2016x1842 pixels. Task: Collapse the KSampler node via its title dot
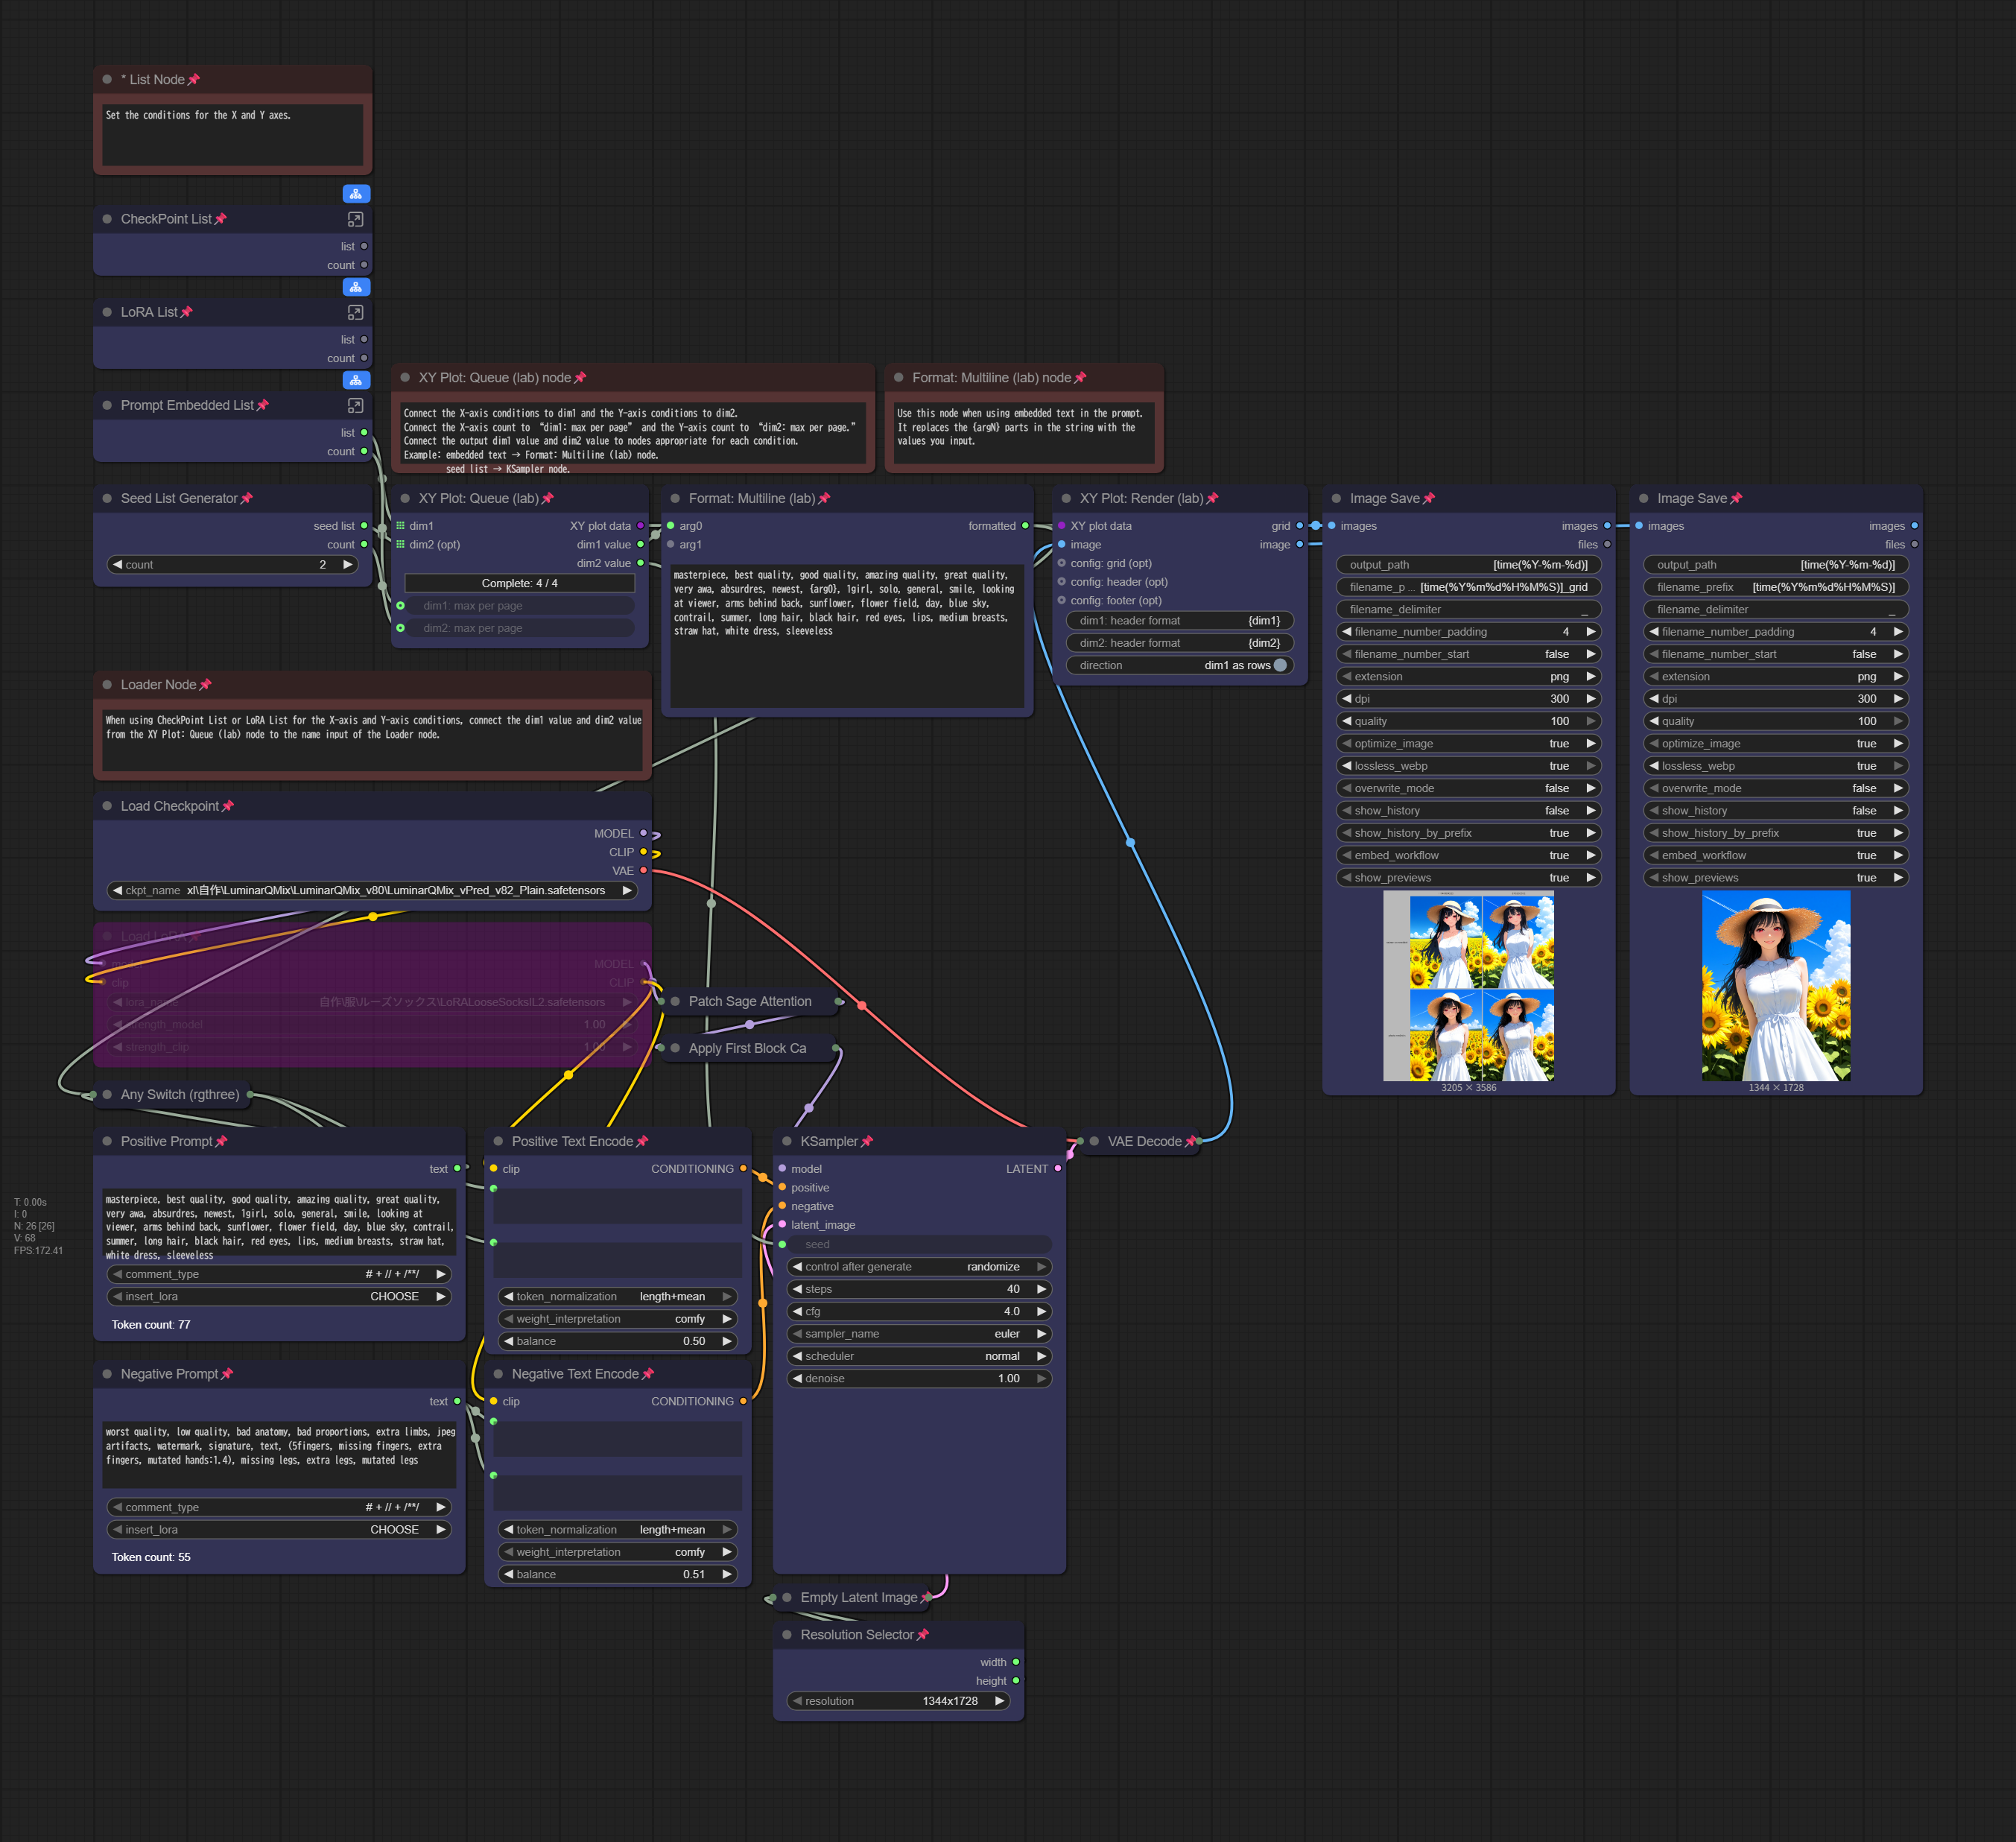(787, 1141)
